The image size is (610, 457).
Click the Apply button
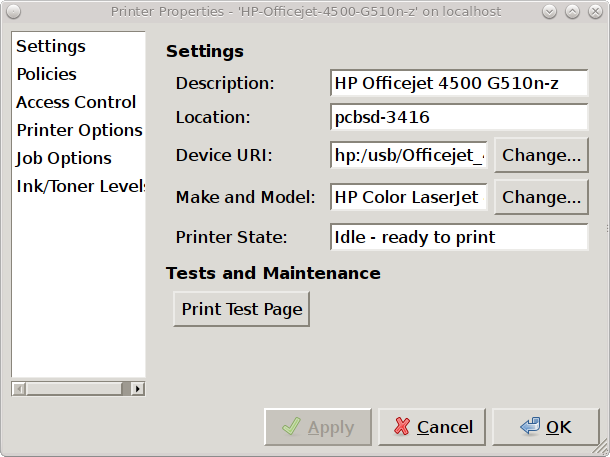pyautogui.click(x=318, y=427)
